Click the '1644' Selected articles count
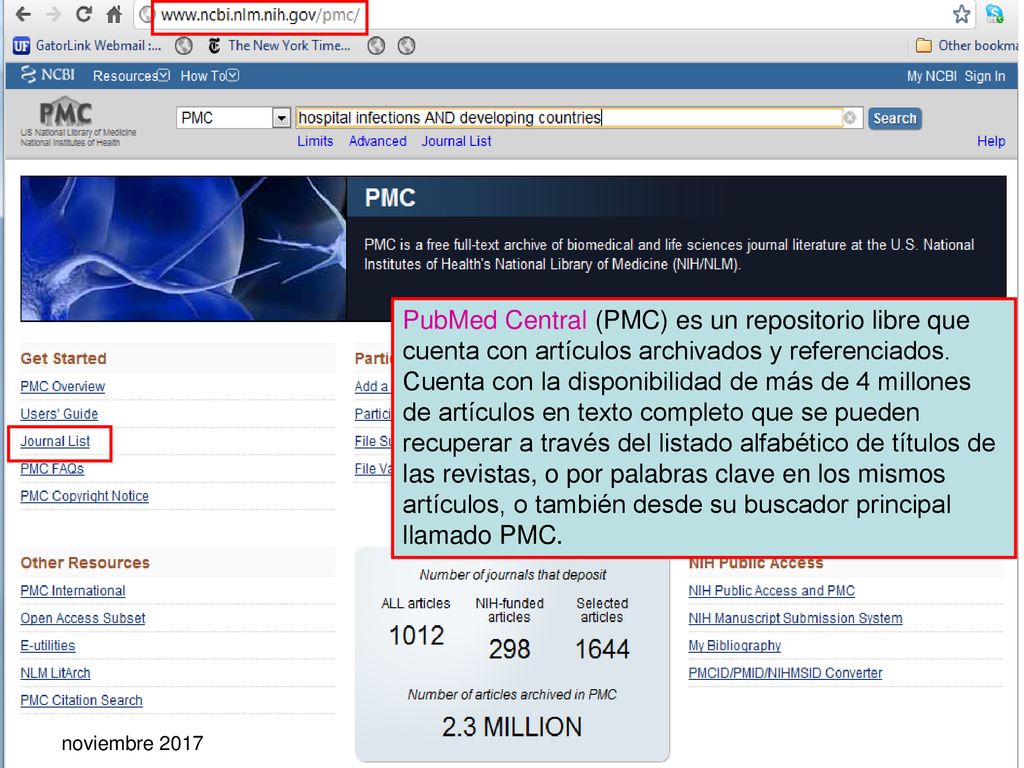This screenshot has width=1024, height=768. pyautogui.click(x=602, y=649)
